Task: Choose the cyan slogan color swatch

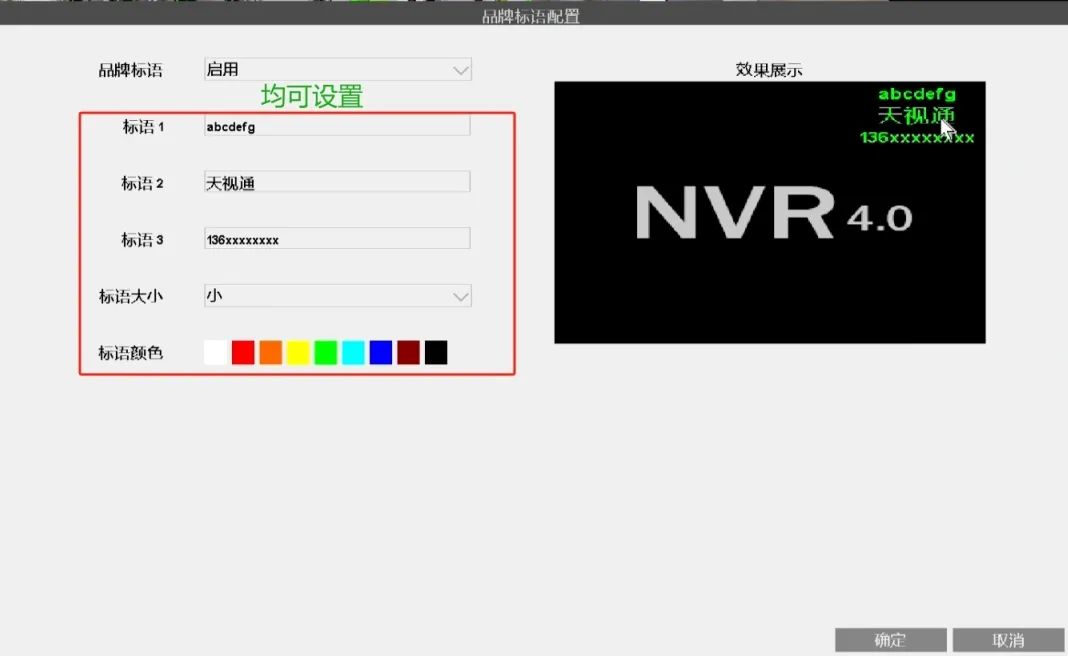Action: pos(354,352)
